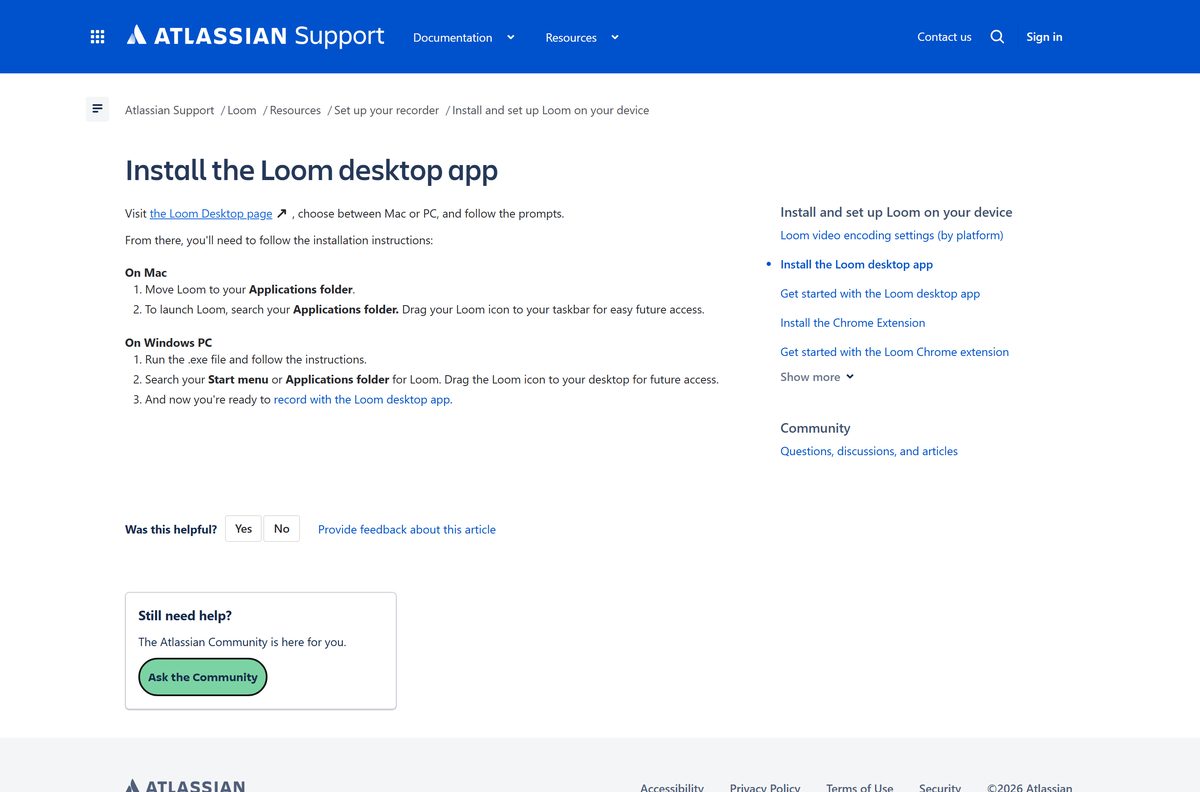Go to Set up your recorder breadcrumb
Viewport: 1200px width, 792px height.
(x=386, y=110)
